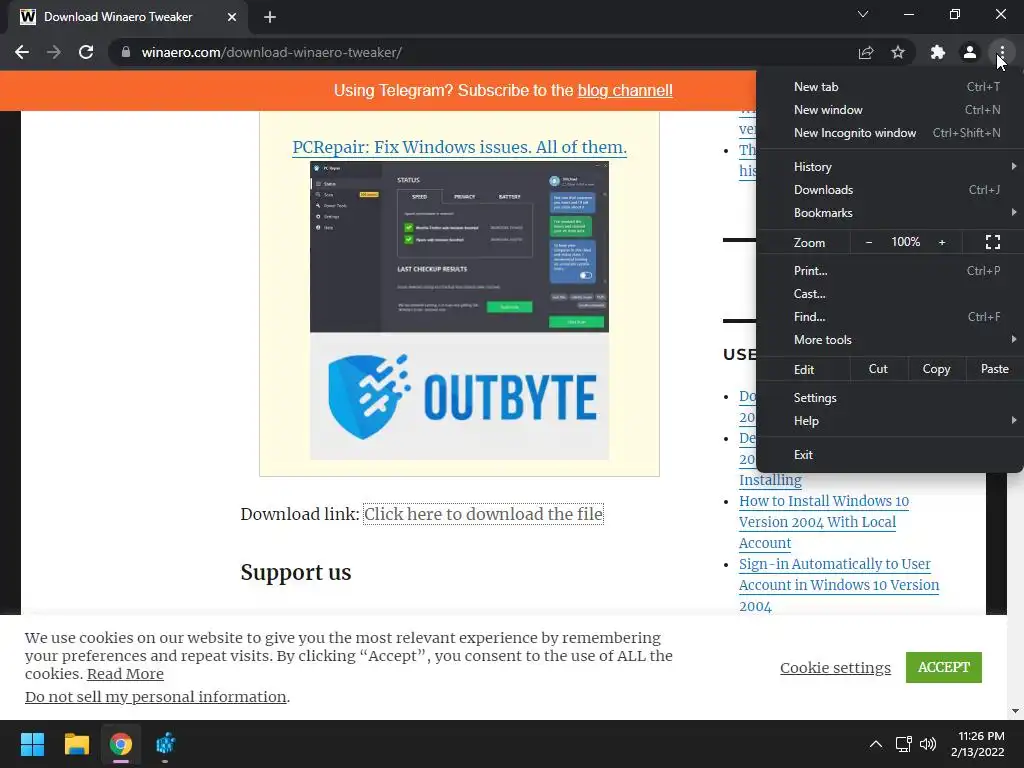Click the address bar URL field
1024x768 pixels.
(x=483, y=52)
